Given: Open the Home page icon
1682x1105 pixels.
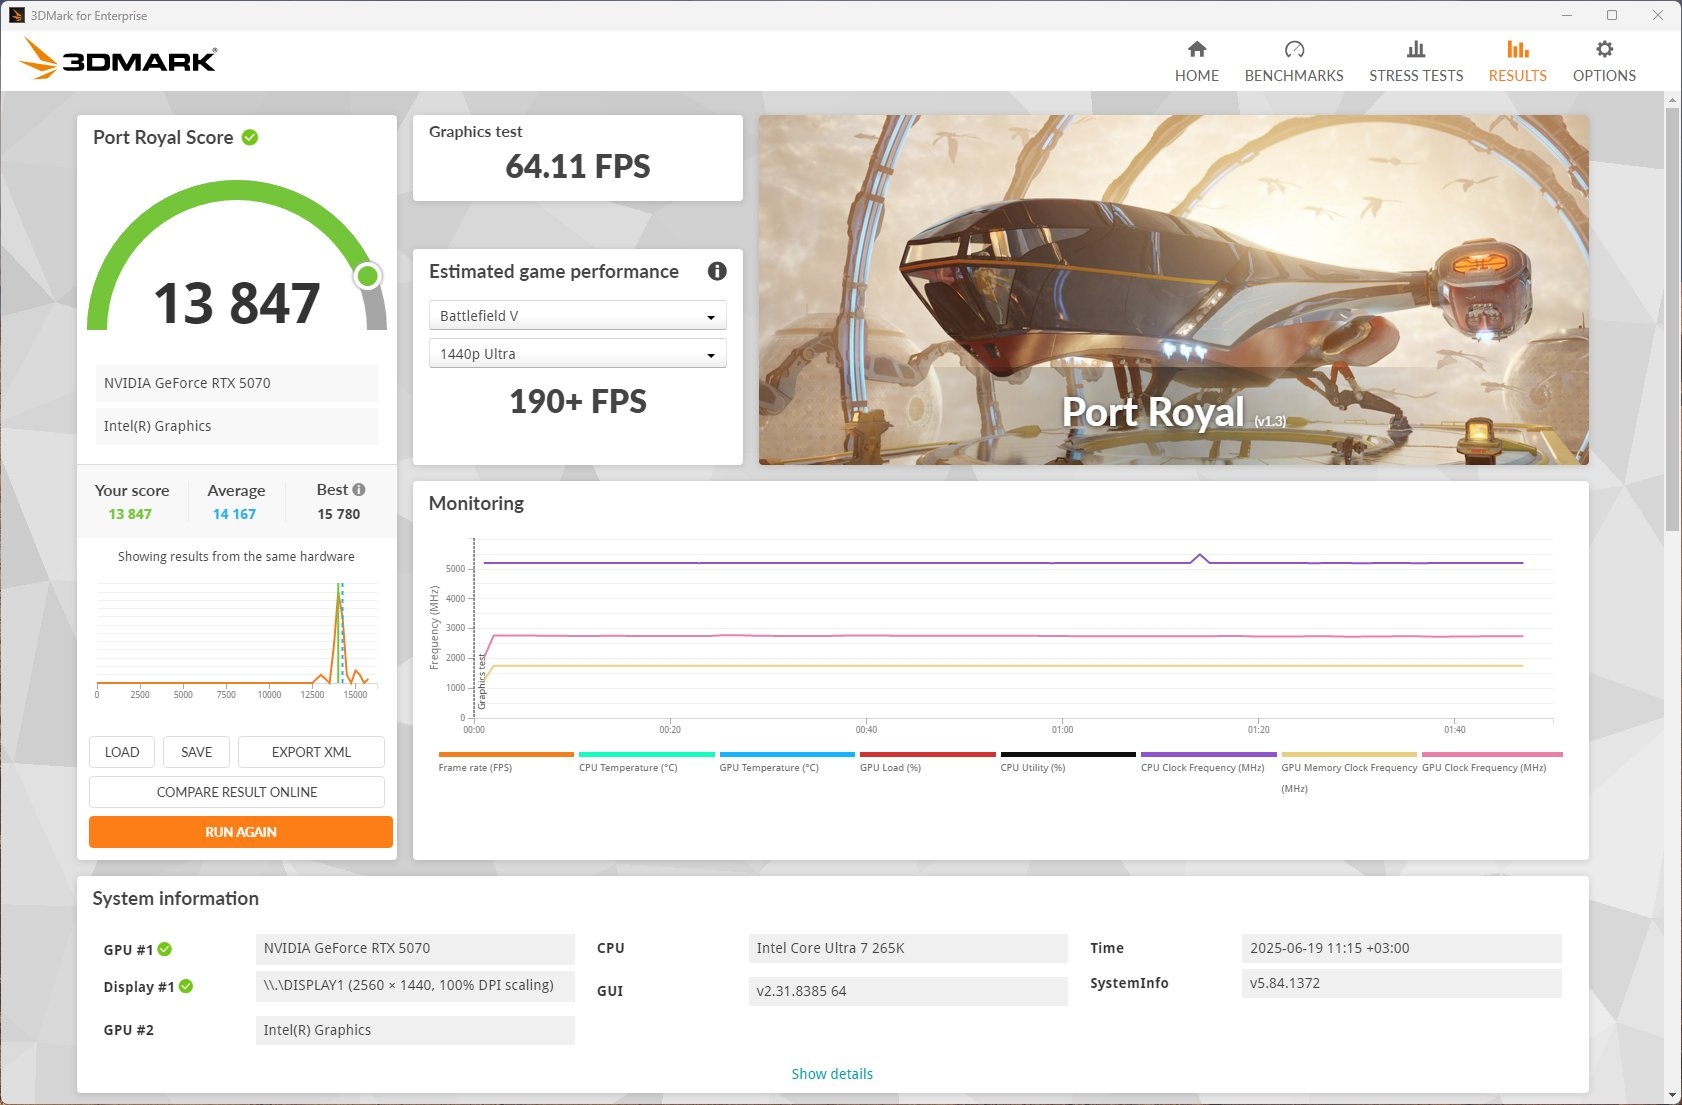Looking at the screenshot, I should 1196,49.
